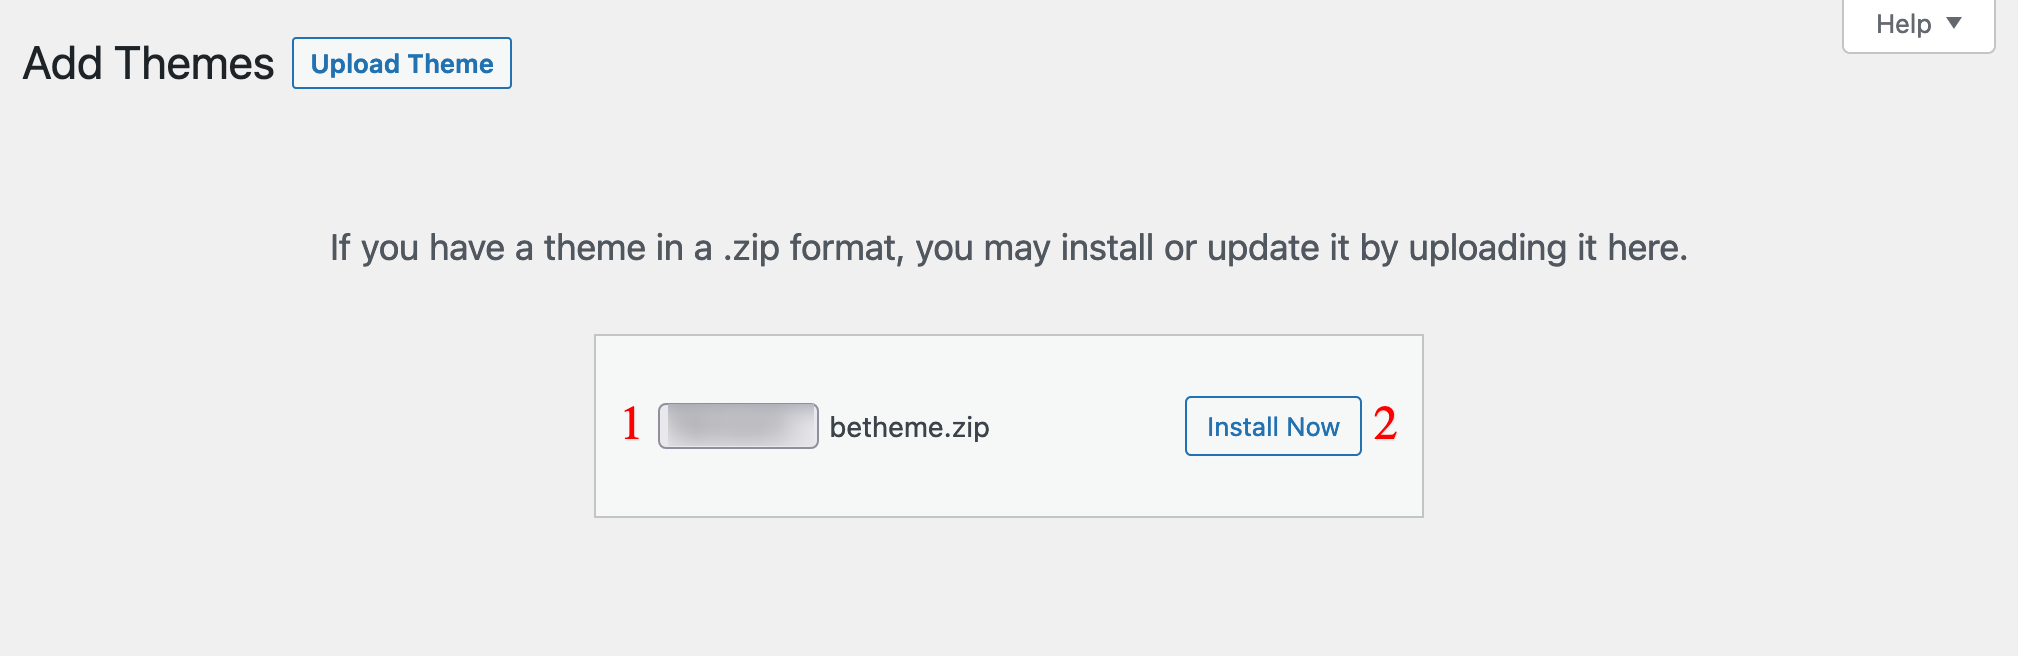Click the Help tab label

tap(1903, 23)
